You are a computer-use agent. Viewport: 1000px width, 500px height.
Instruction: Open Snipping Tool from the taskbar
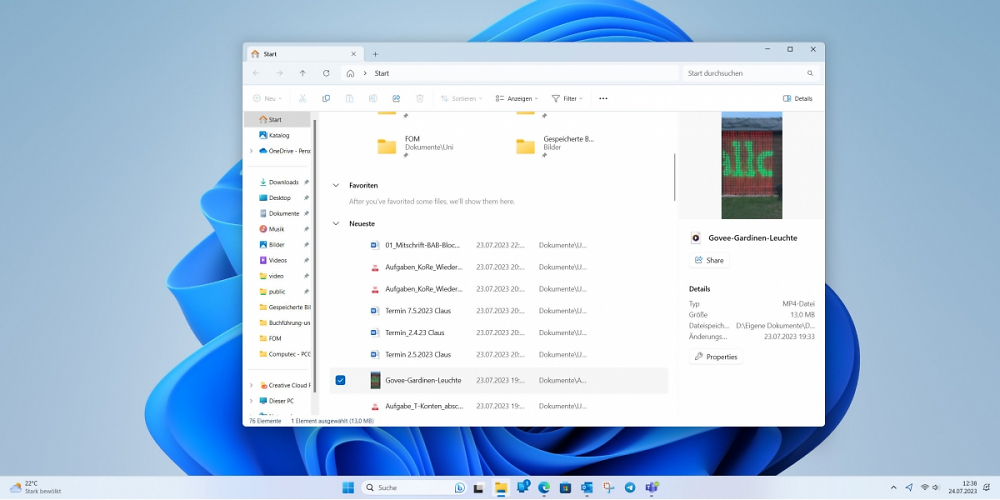(608, 488)
